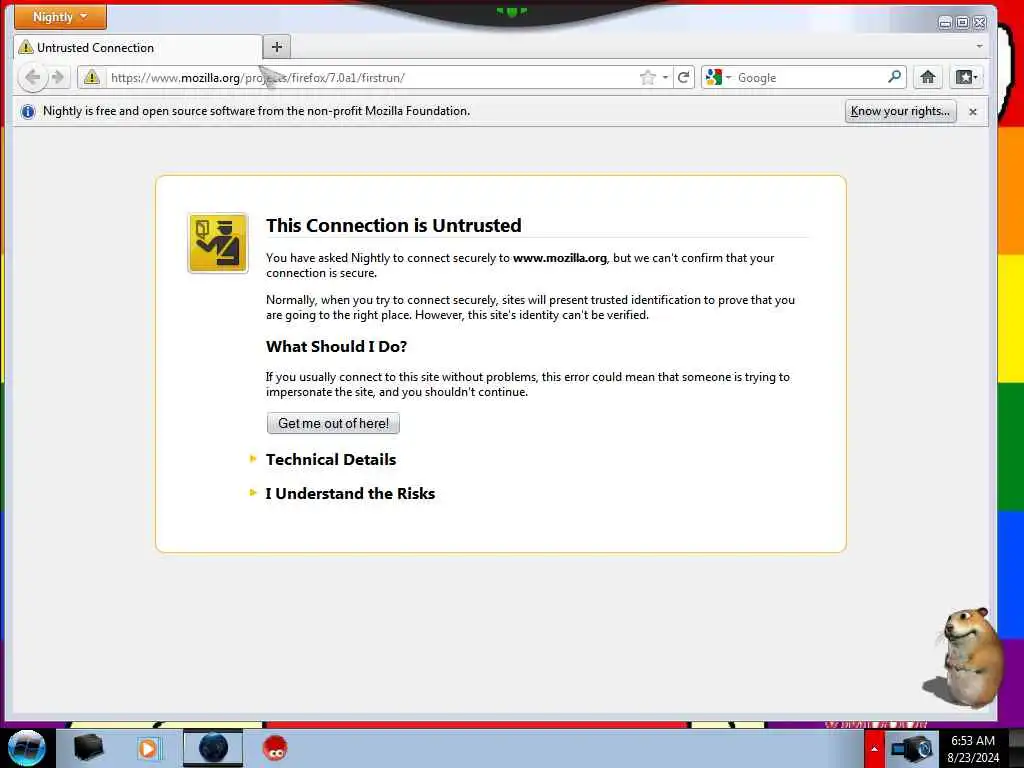Go to the home page icon
Image resolution: width=1024 pixels, height=768 pixels.
click(928, 78)
